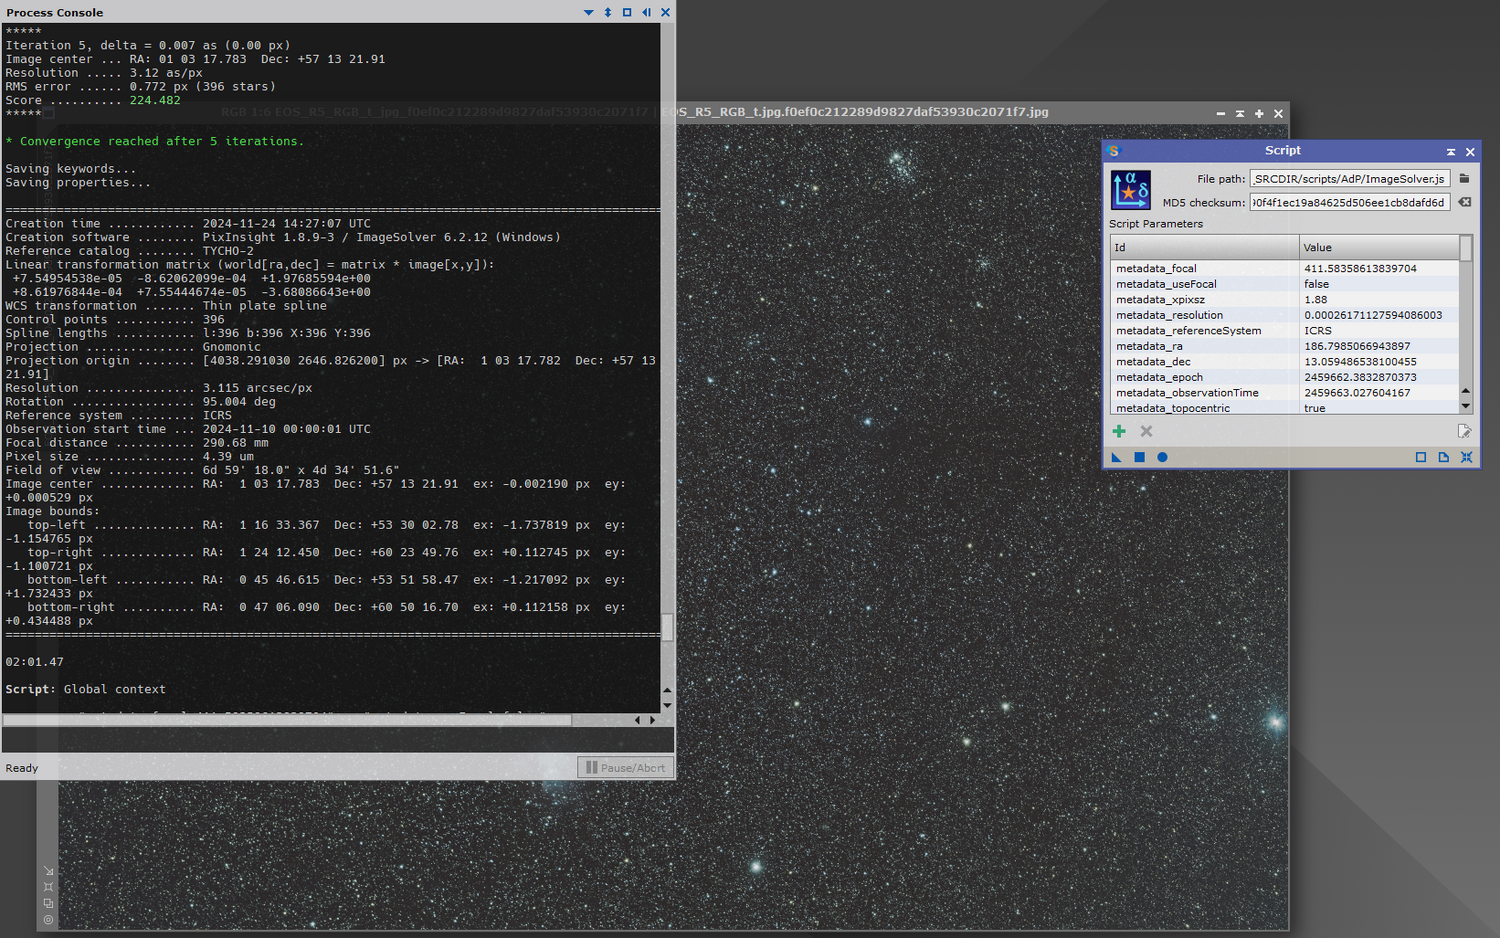Add a script parameter with green plus
The width and height of the screenshot is (1500, 938).
click(1119, 431)
